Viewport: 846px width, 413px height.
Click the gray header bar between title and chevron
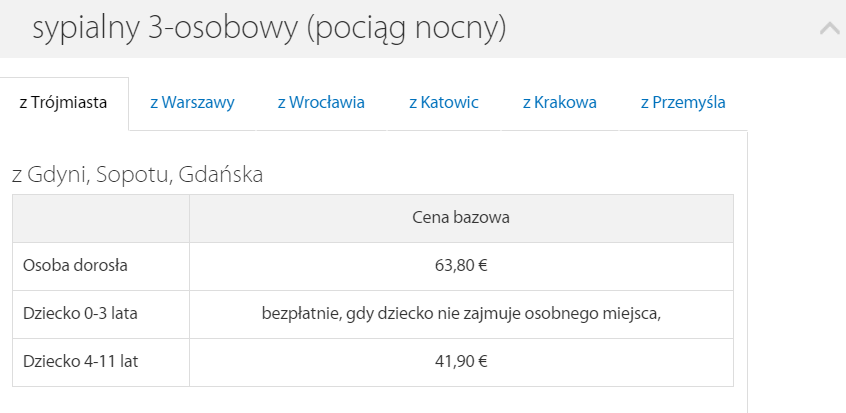pos(660,29)
